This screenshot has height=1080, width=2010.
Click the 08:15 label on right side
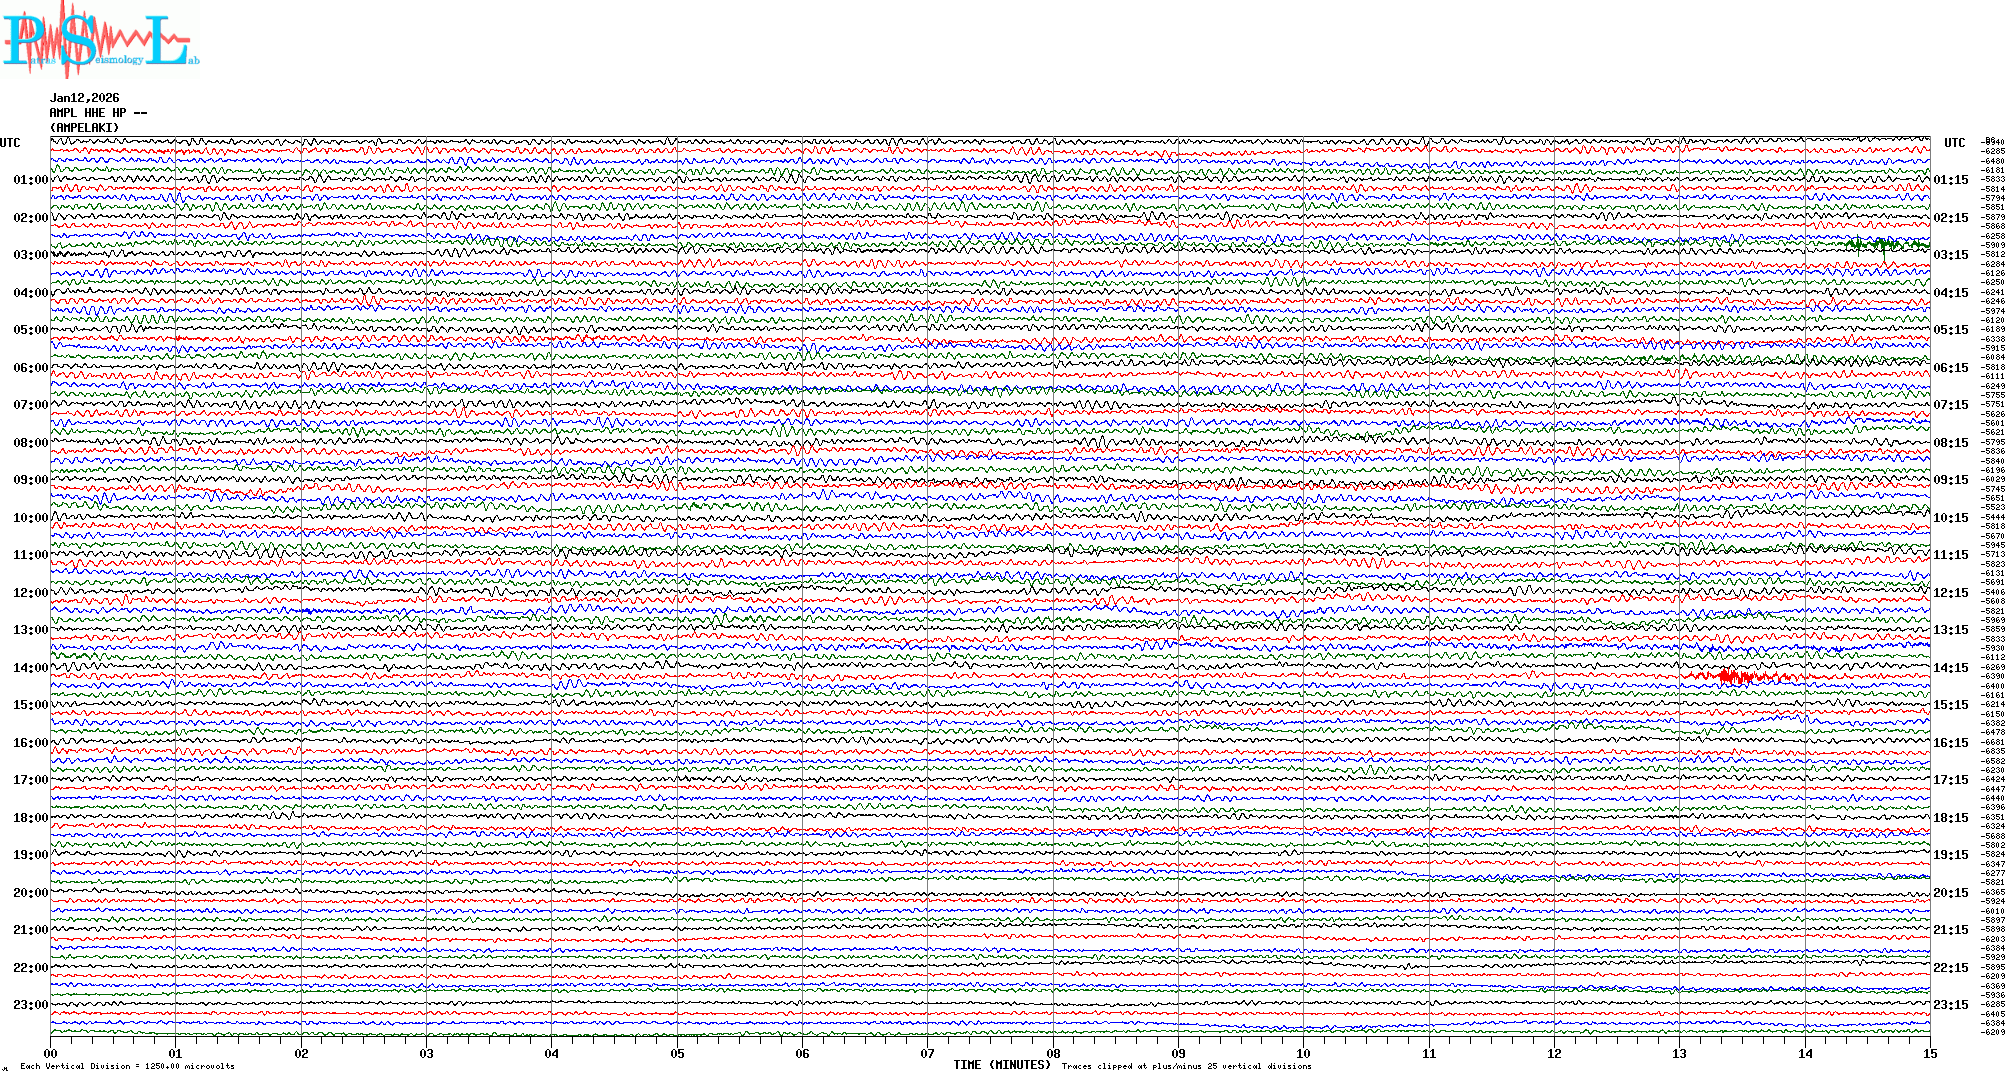[1950, 443]
